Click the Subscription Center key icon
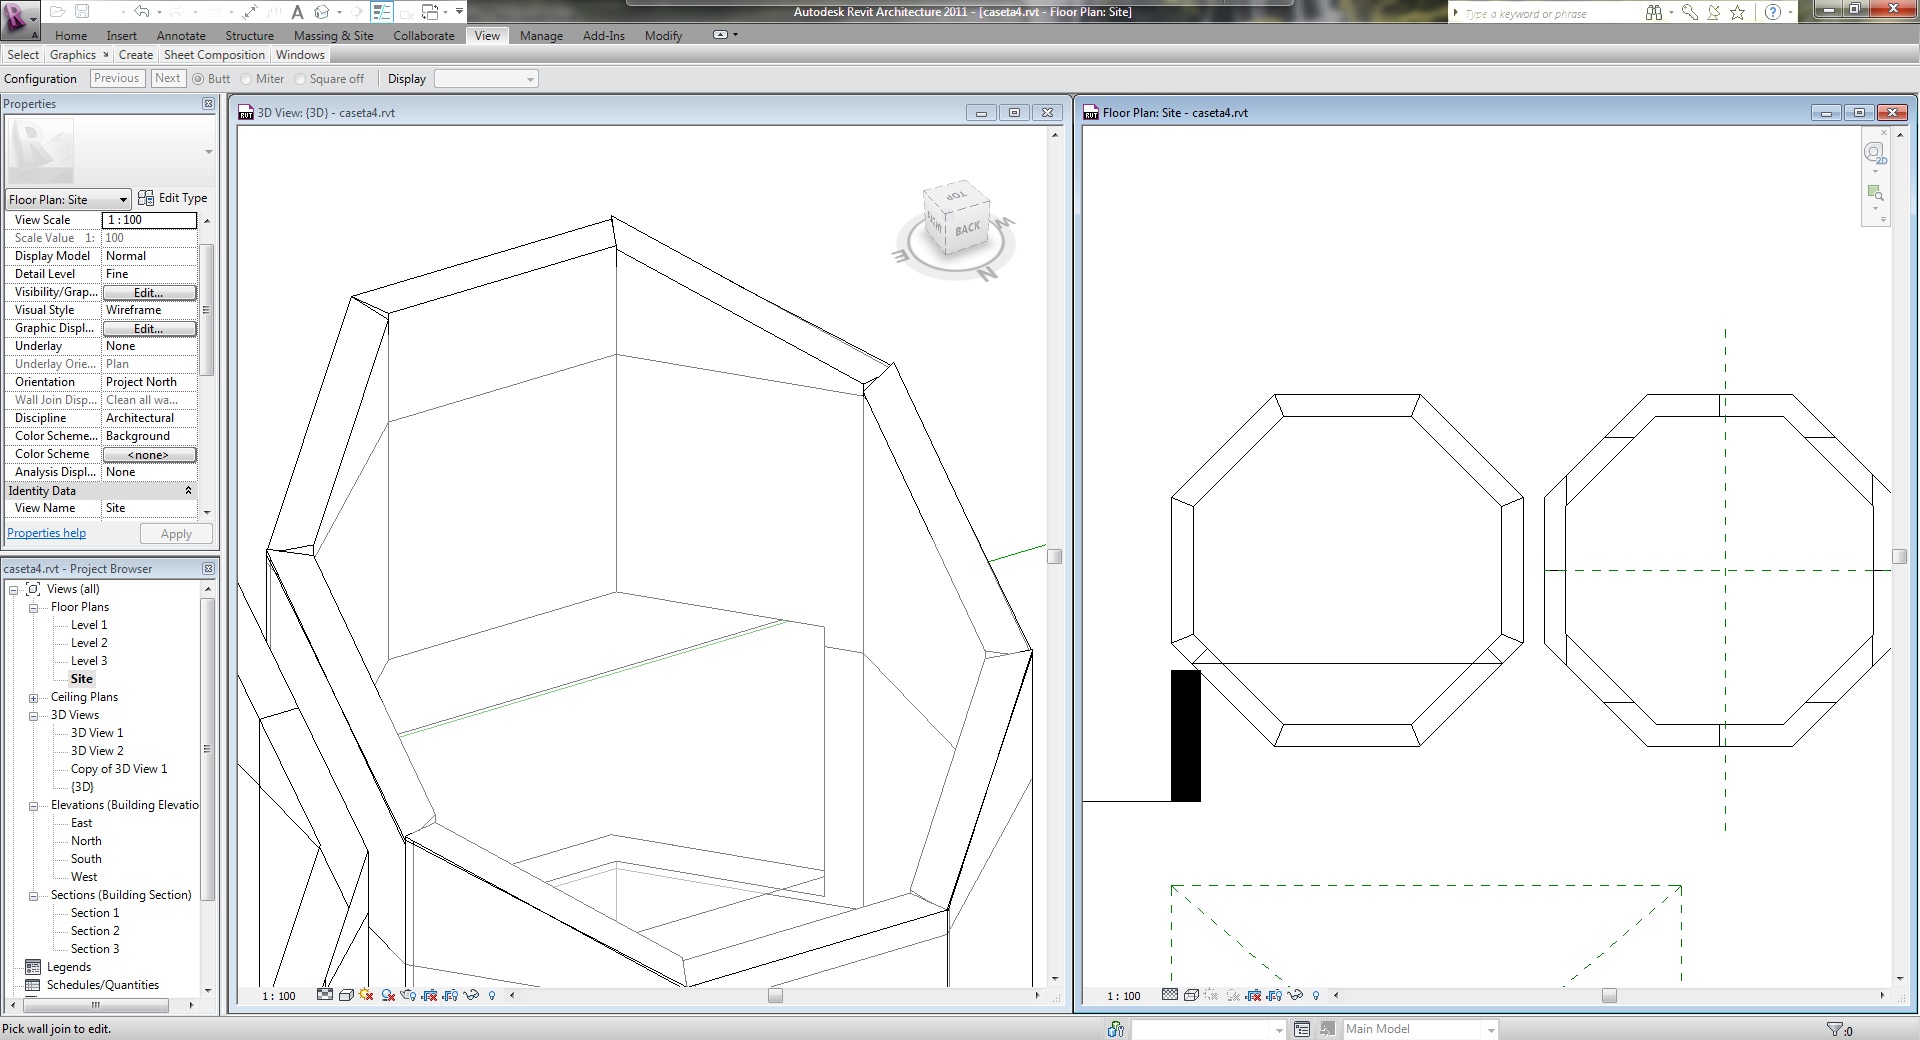This screenshot has height=1040, width=1920. (x=1690, y=12)
